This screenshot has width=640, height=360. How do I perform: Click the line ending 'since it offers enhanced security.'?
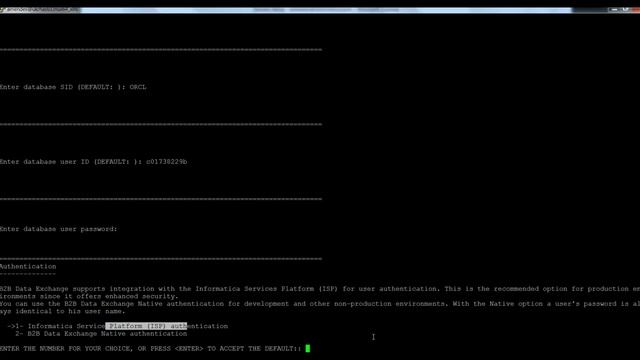(x=89, y=296)
